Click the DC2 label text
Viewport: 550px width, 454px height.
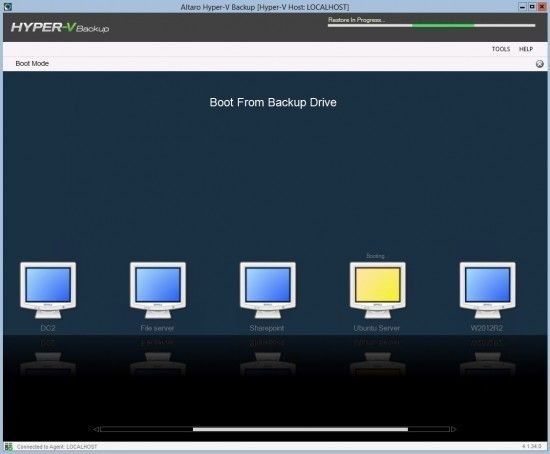point(48,328)
